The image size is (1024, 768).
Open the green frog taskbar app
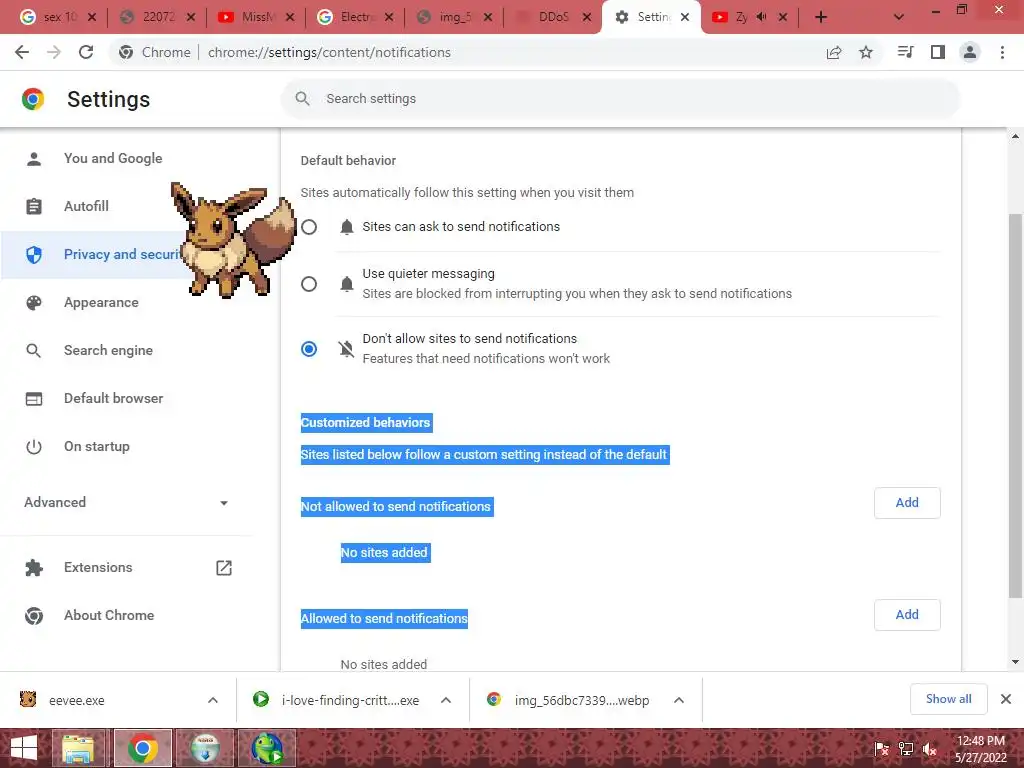pyautogui.click(x=268, y=748)
